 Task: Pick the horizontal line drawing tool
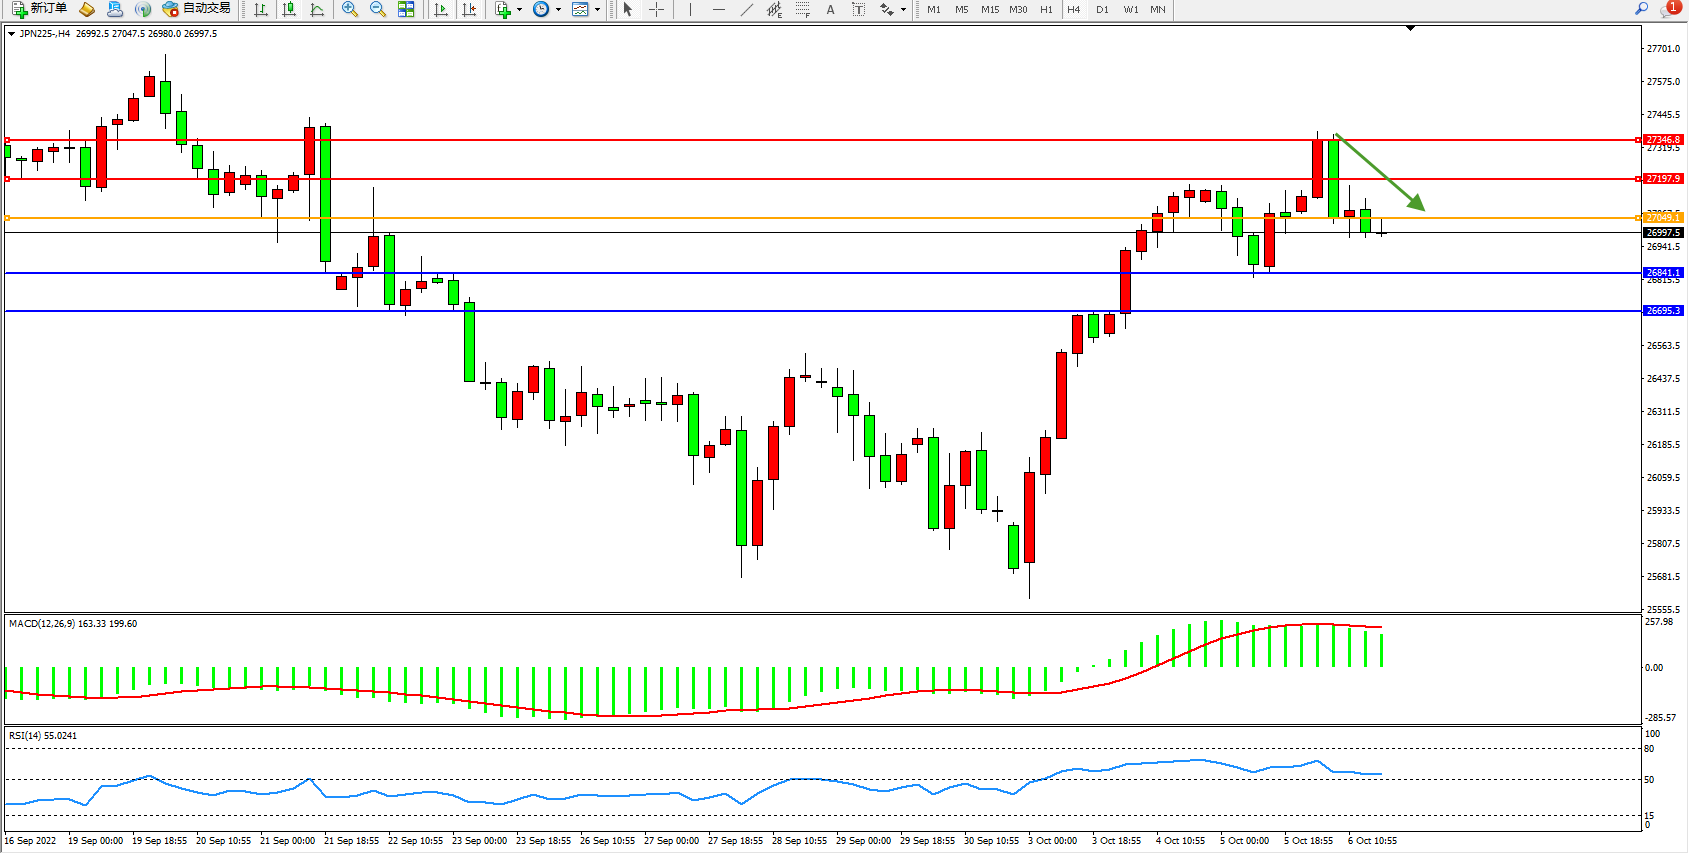point(718,9)
